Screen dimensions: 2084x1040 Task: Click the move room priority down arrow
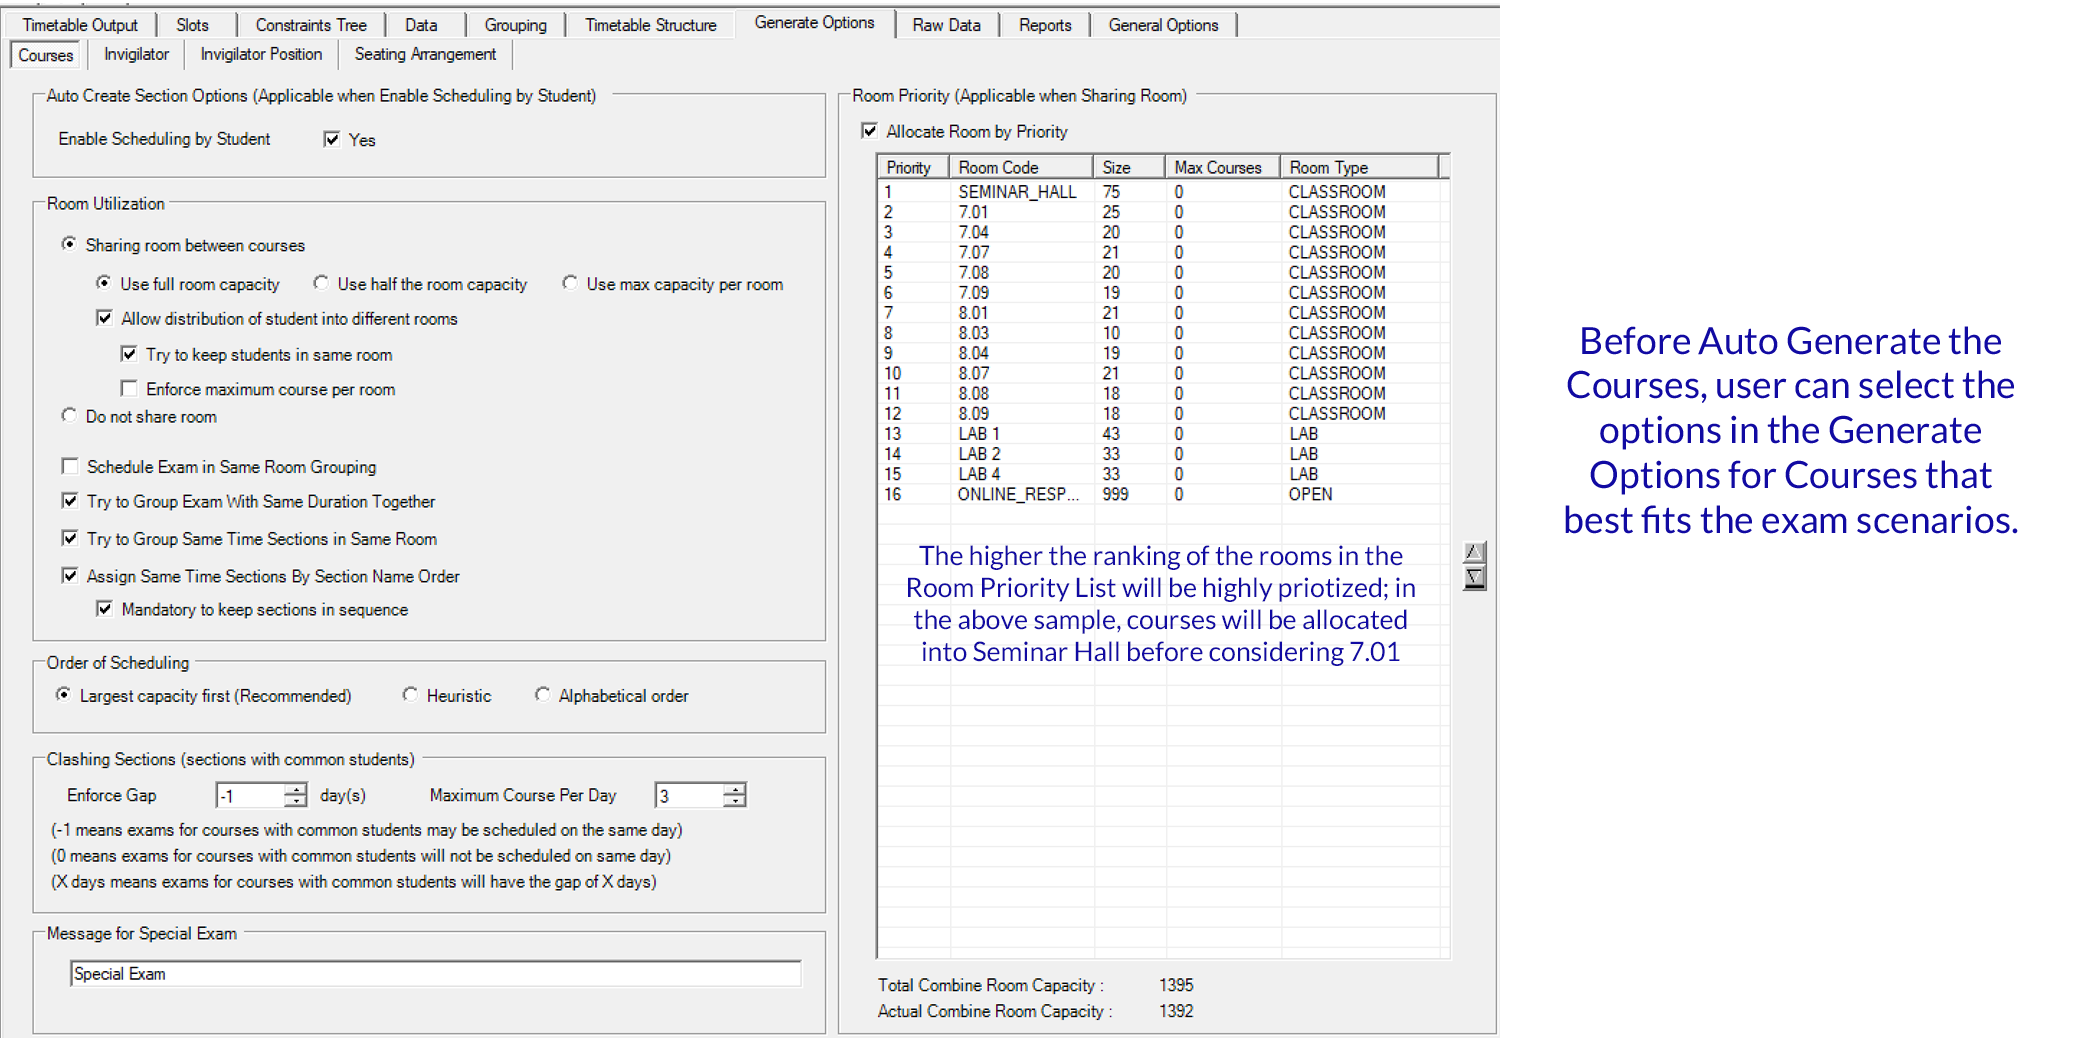[1473, 578]
